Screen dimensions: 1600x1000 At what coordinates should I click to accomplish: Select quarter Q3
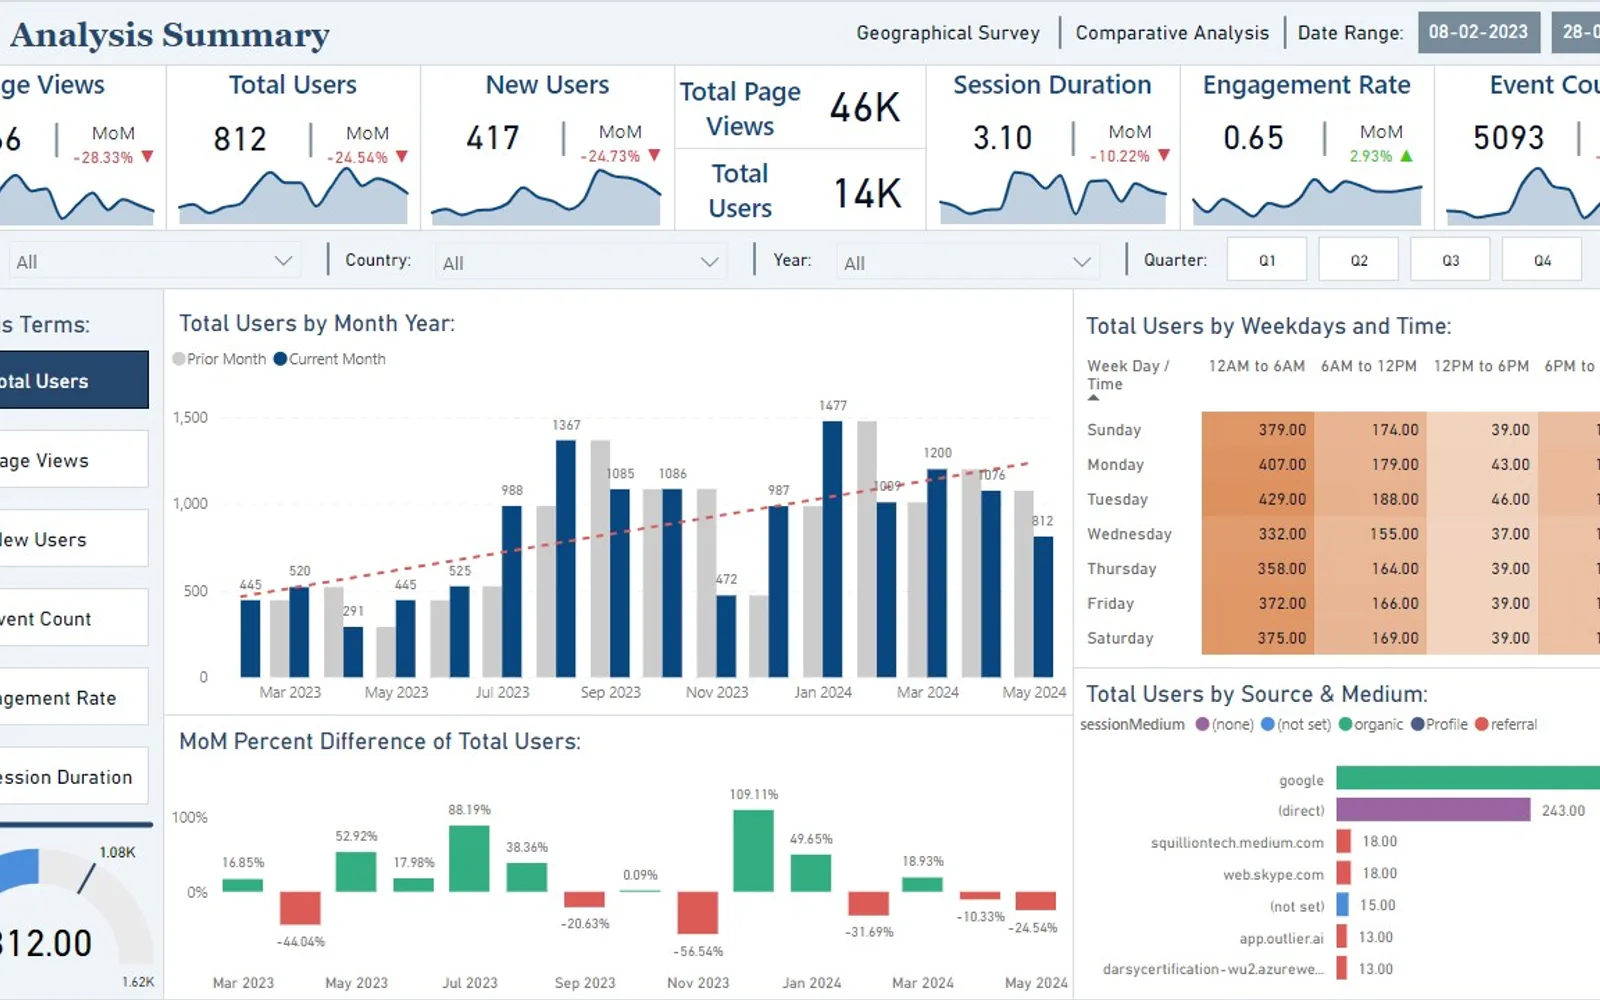1450,260
